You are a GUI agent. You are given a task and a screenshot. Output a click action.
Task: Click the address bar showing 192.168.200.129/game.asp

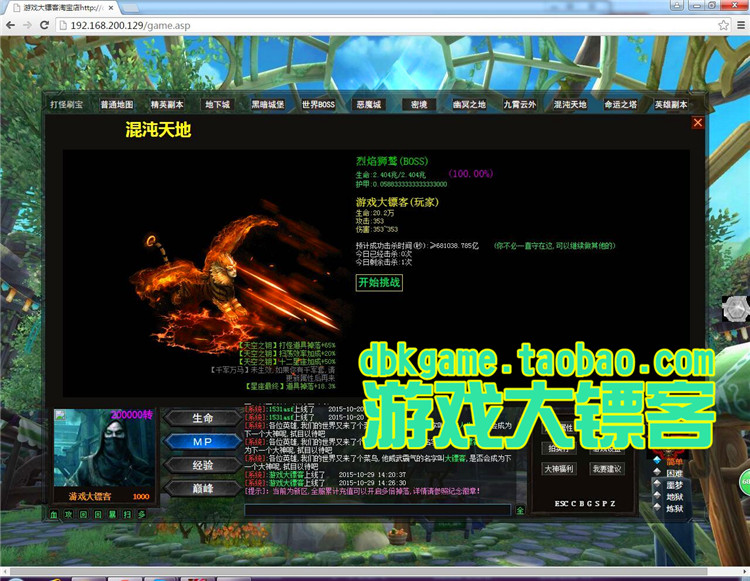(386, 25)
